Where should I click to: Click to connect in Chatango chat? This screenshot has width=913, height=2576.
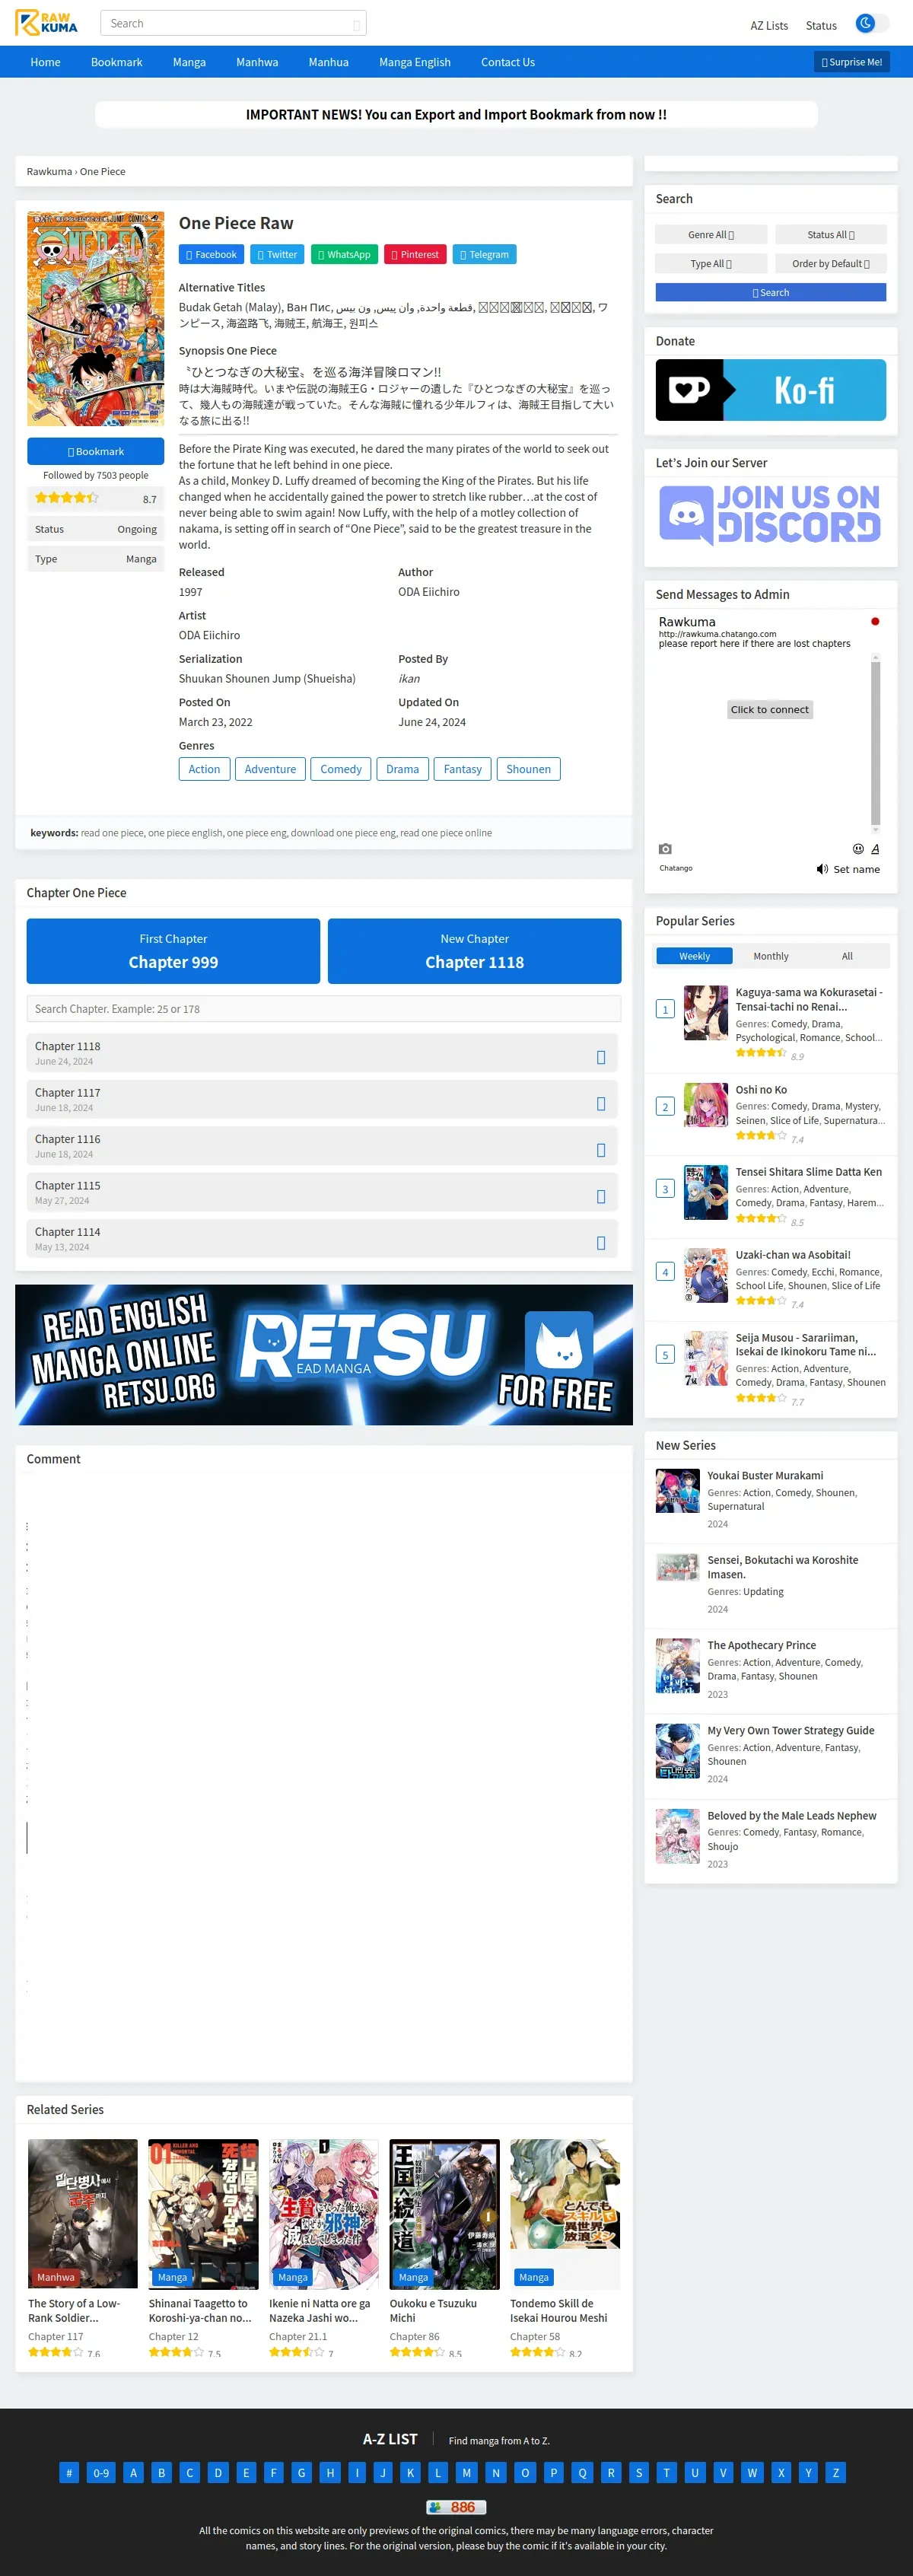769,710
